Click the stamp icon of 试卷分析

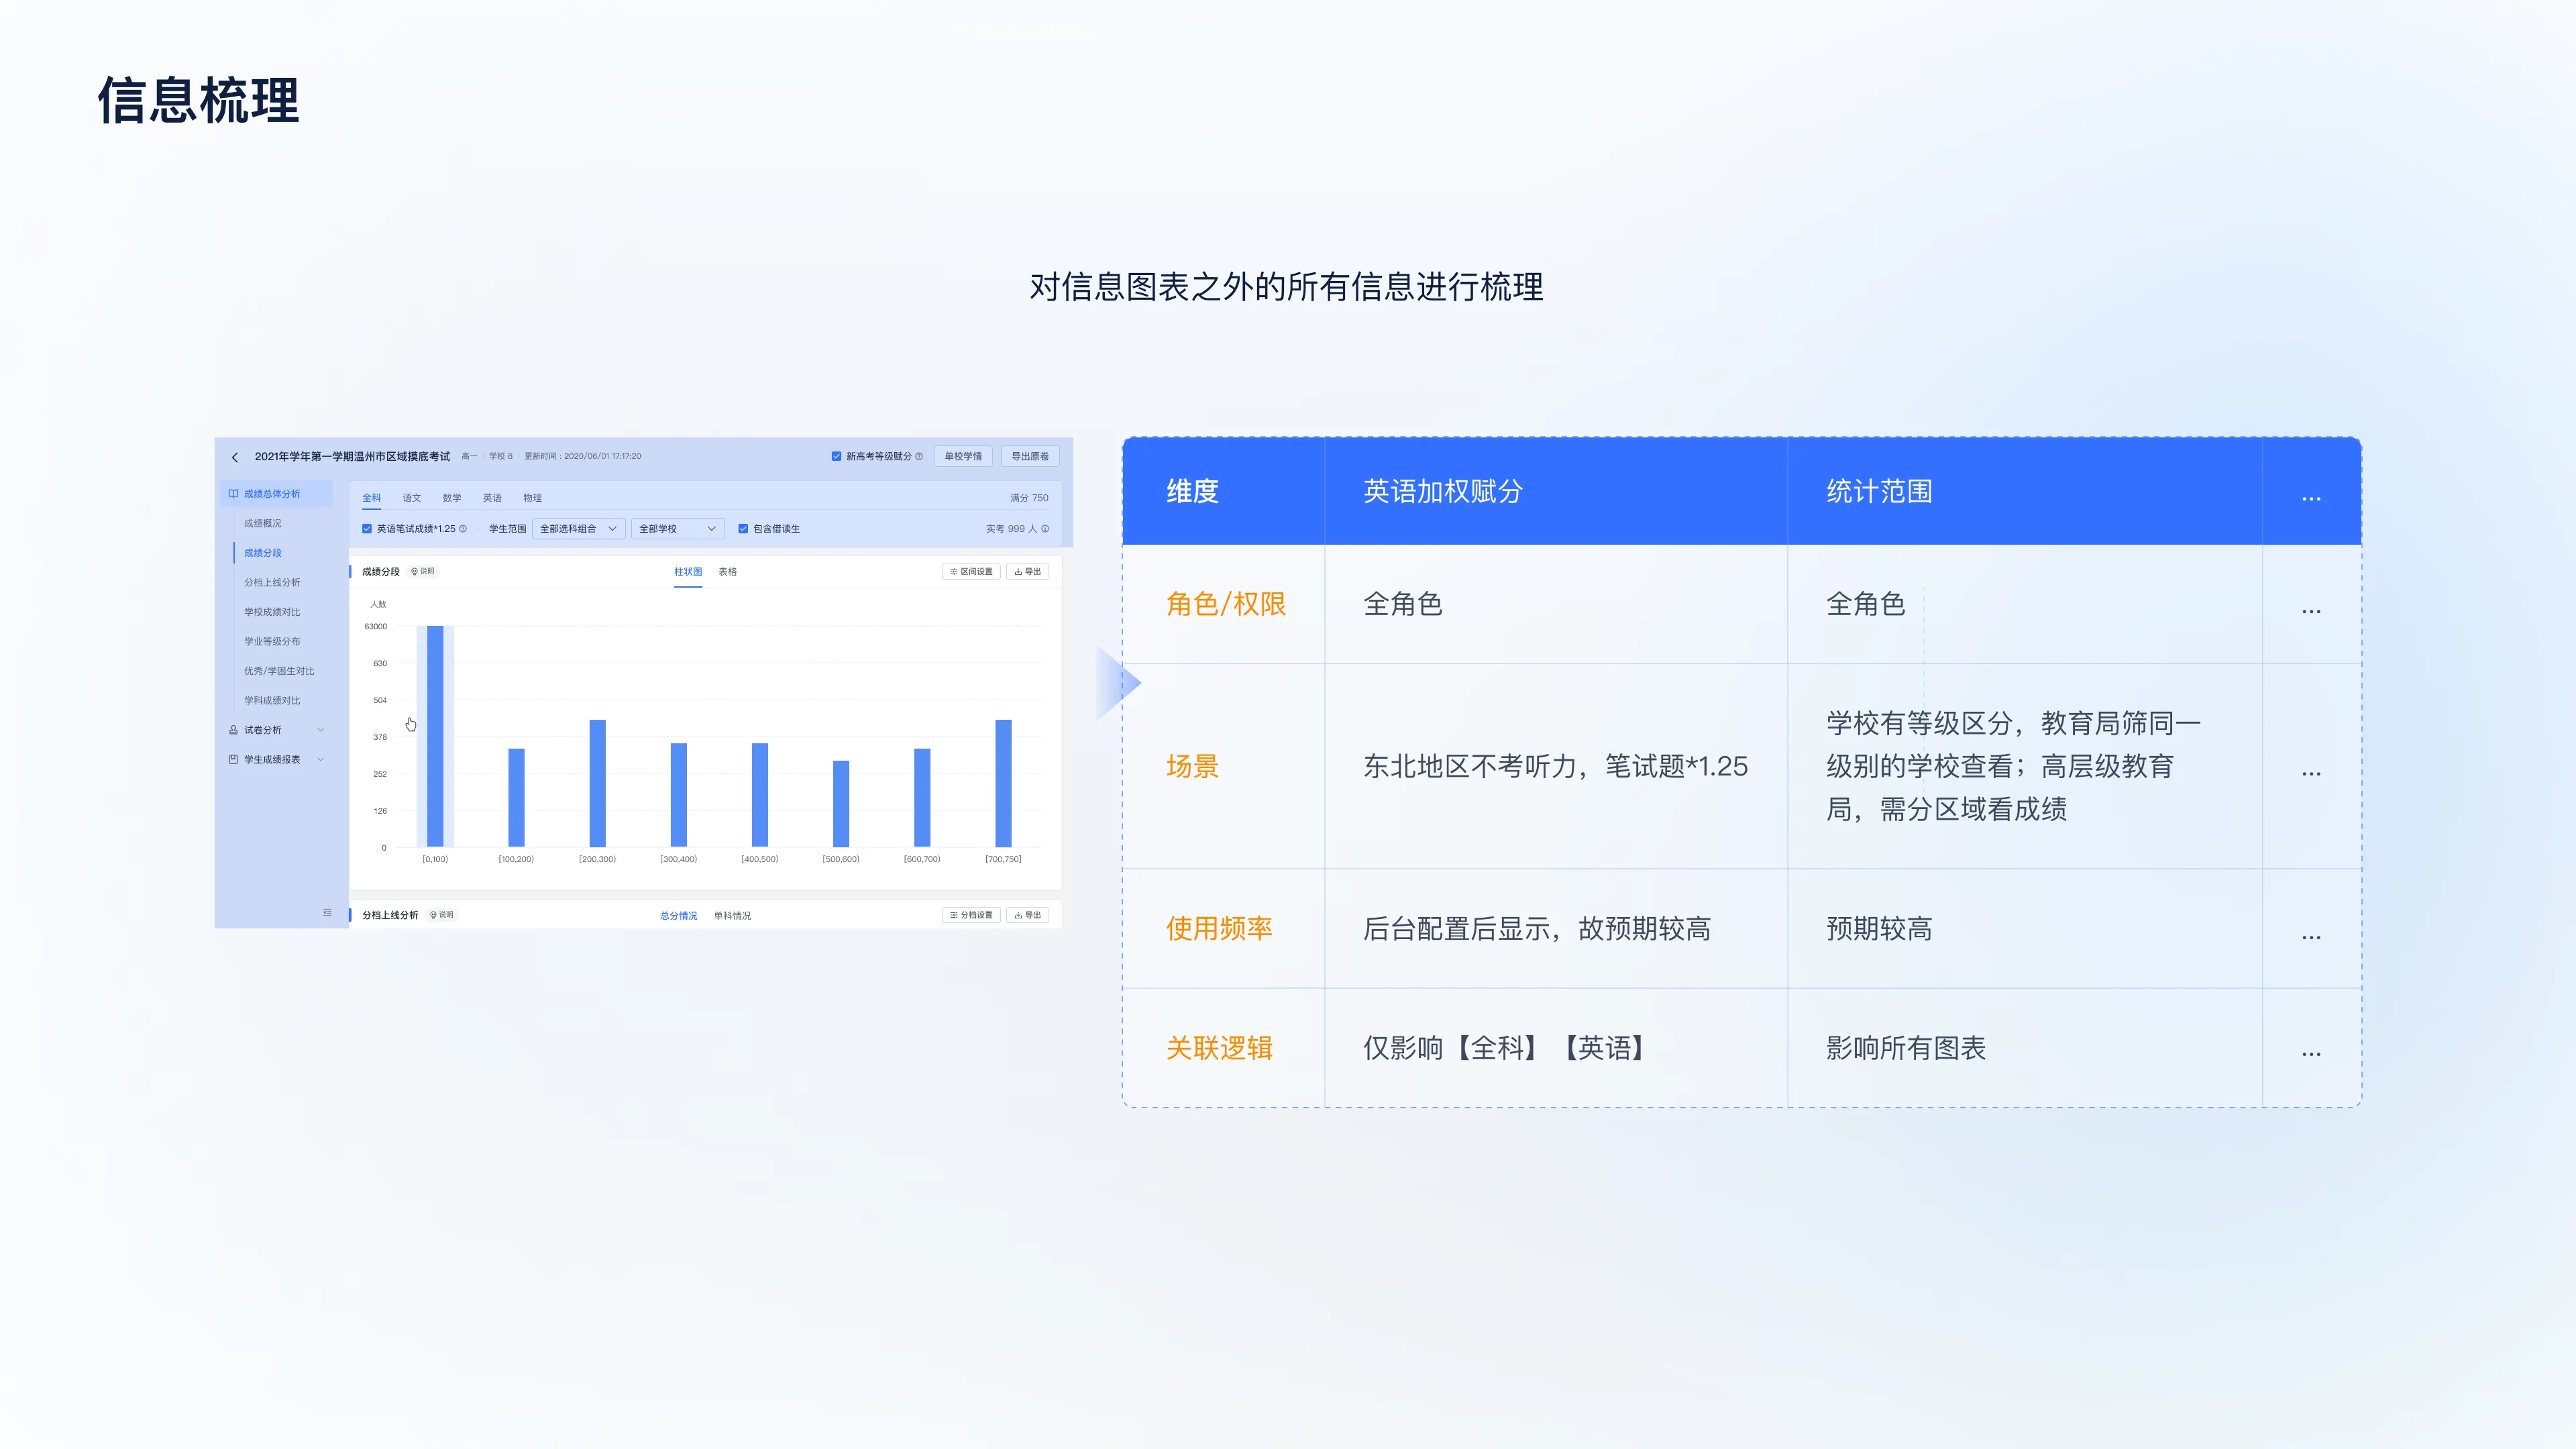(x=233, y=729)
